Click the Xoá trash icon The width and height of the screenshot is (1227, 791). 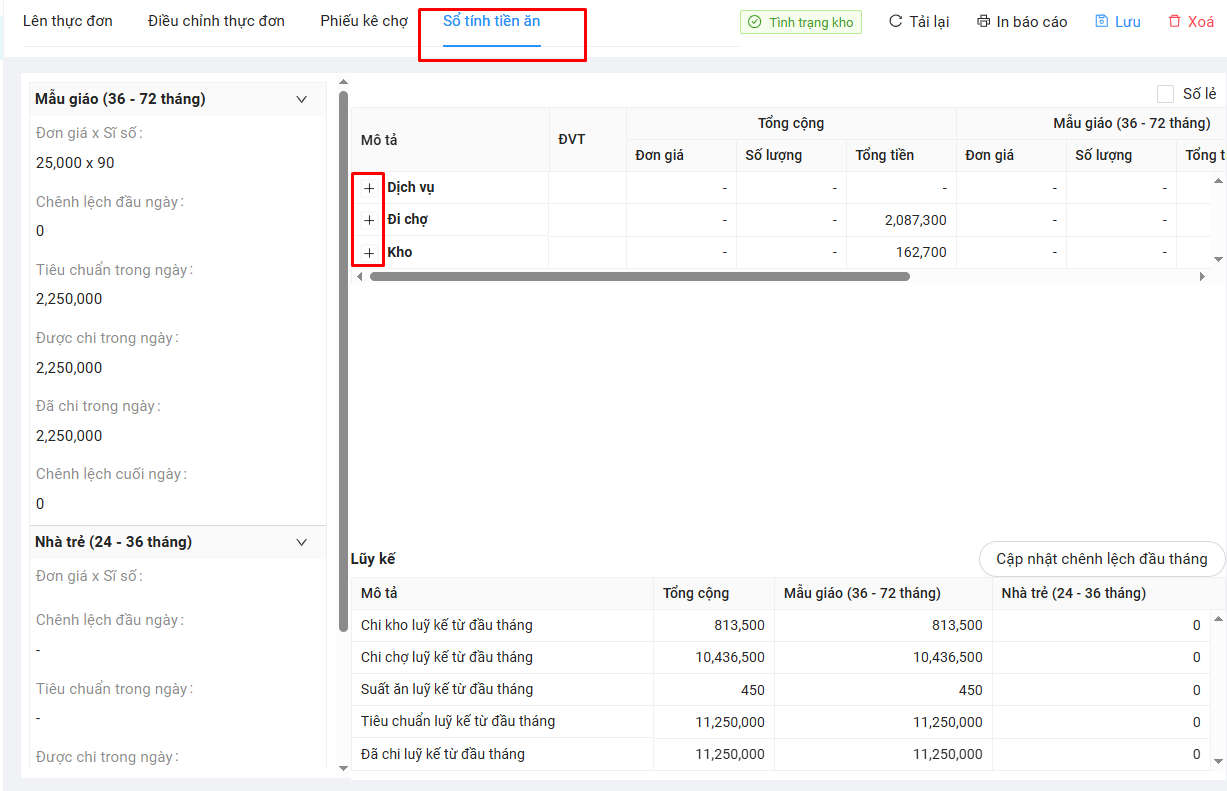coord(1174,21)
